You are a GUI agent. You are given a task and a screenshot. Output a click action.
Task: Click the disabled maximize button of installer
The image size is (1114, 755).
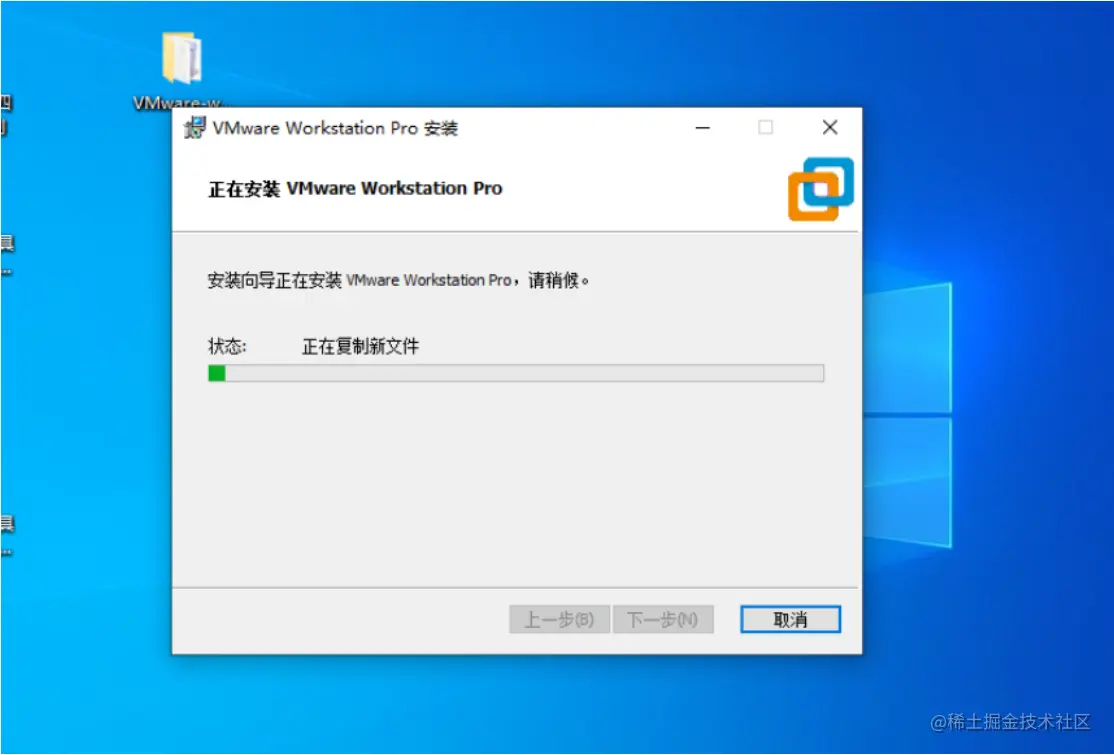[765, 128]
